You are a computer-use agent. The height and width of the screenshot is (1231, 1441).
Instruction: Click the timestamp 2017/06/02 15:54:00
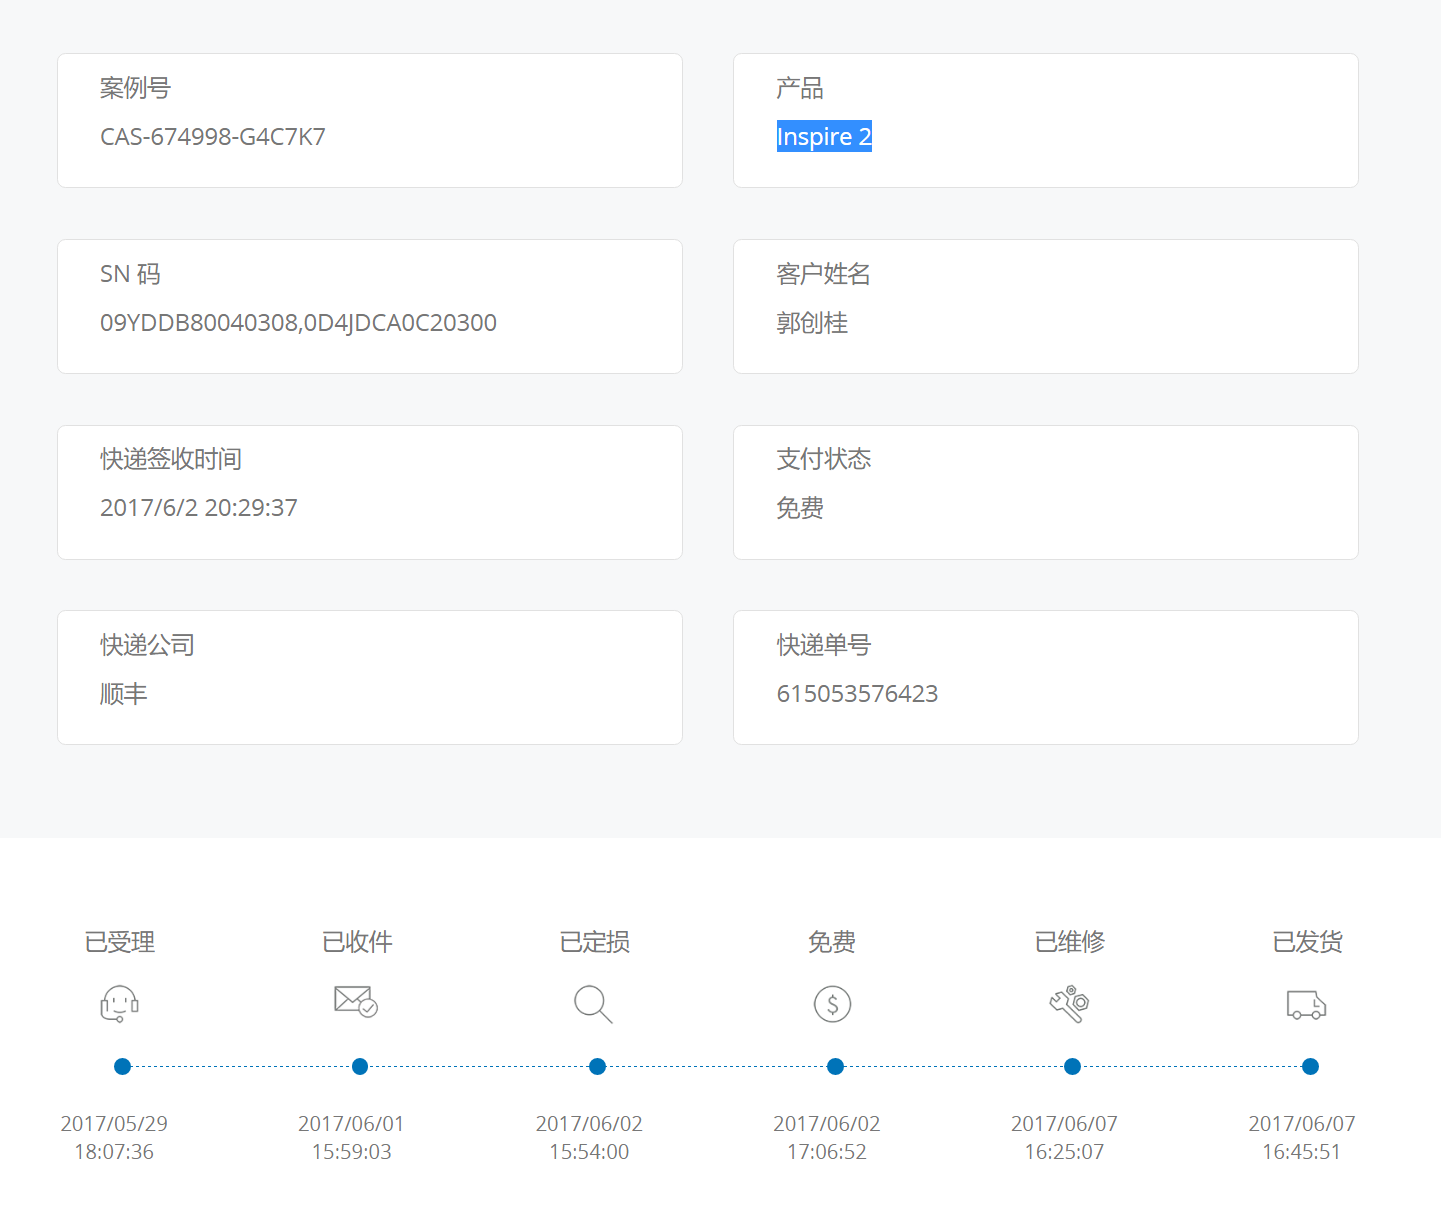[x=589, y=1138]
